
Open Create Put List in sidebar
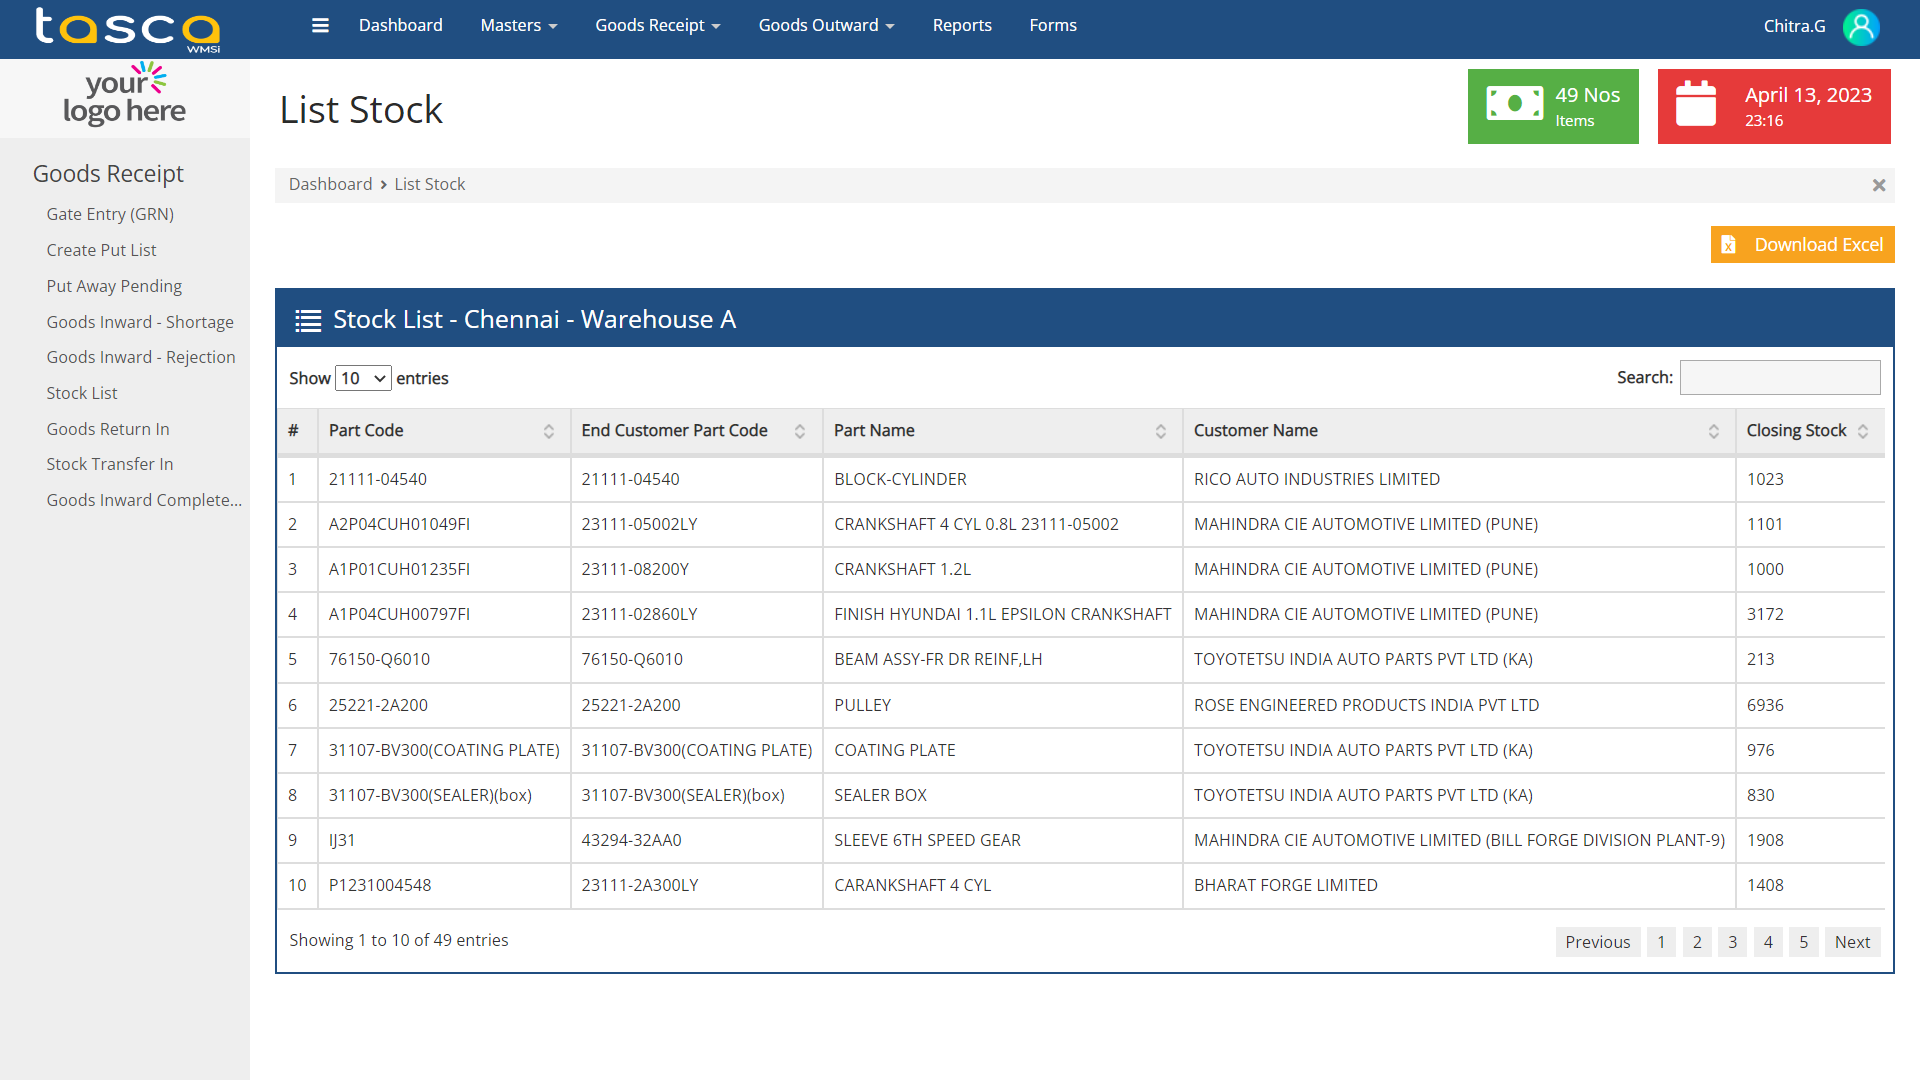click(x=101, y=250)
